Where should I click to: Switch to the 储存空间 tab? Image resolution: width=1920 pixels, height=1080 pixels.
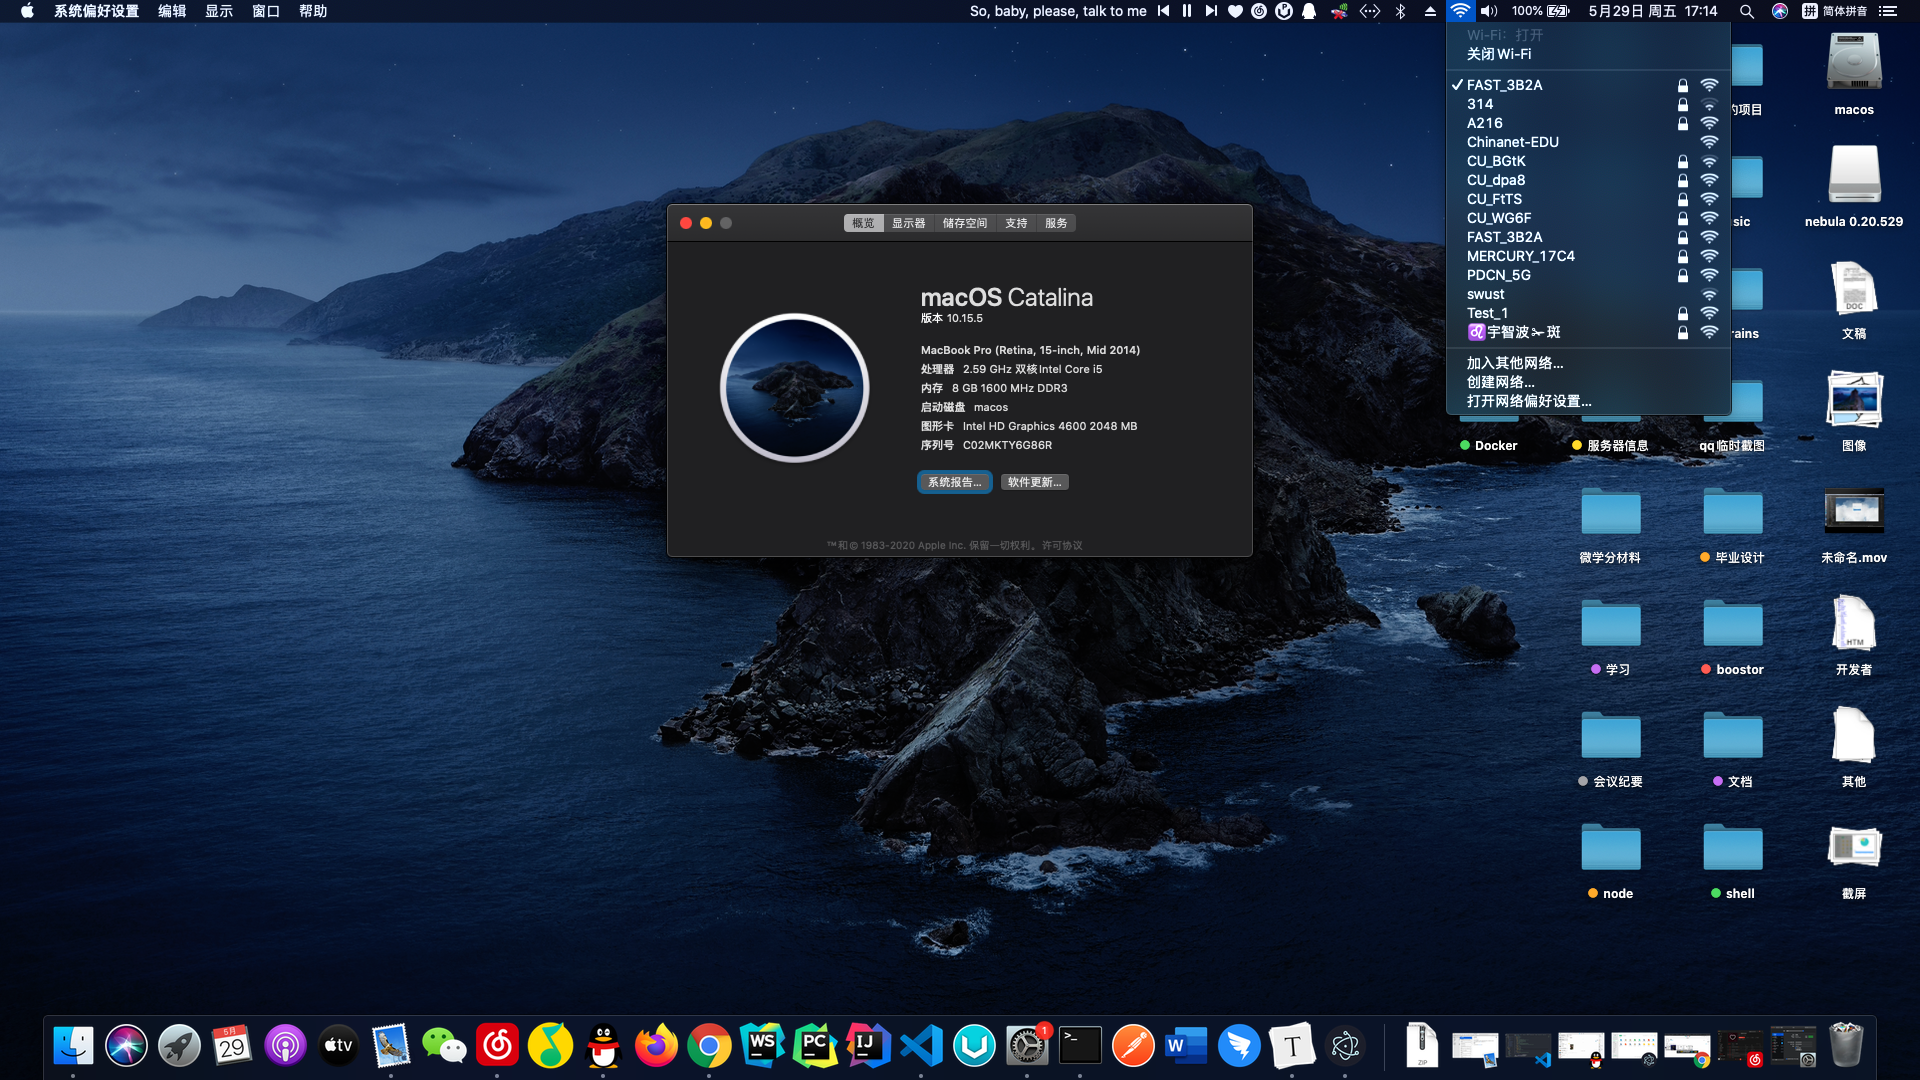(x=964, y=223)
